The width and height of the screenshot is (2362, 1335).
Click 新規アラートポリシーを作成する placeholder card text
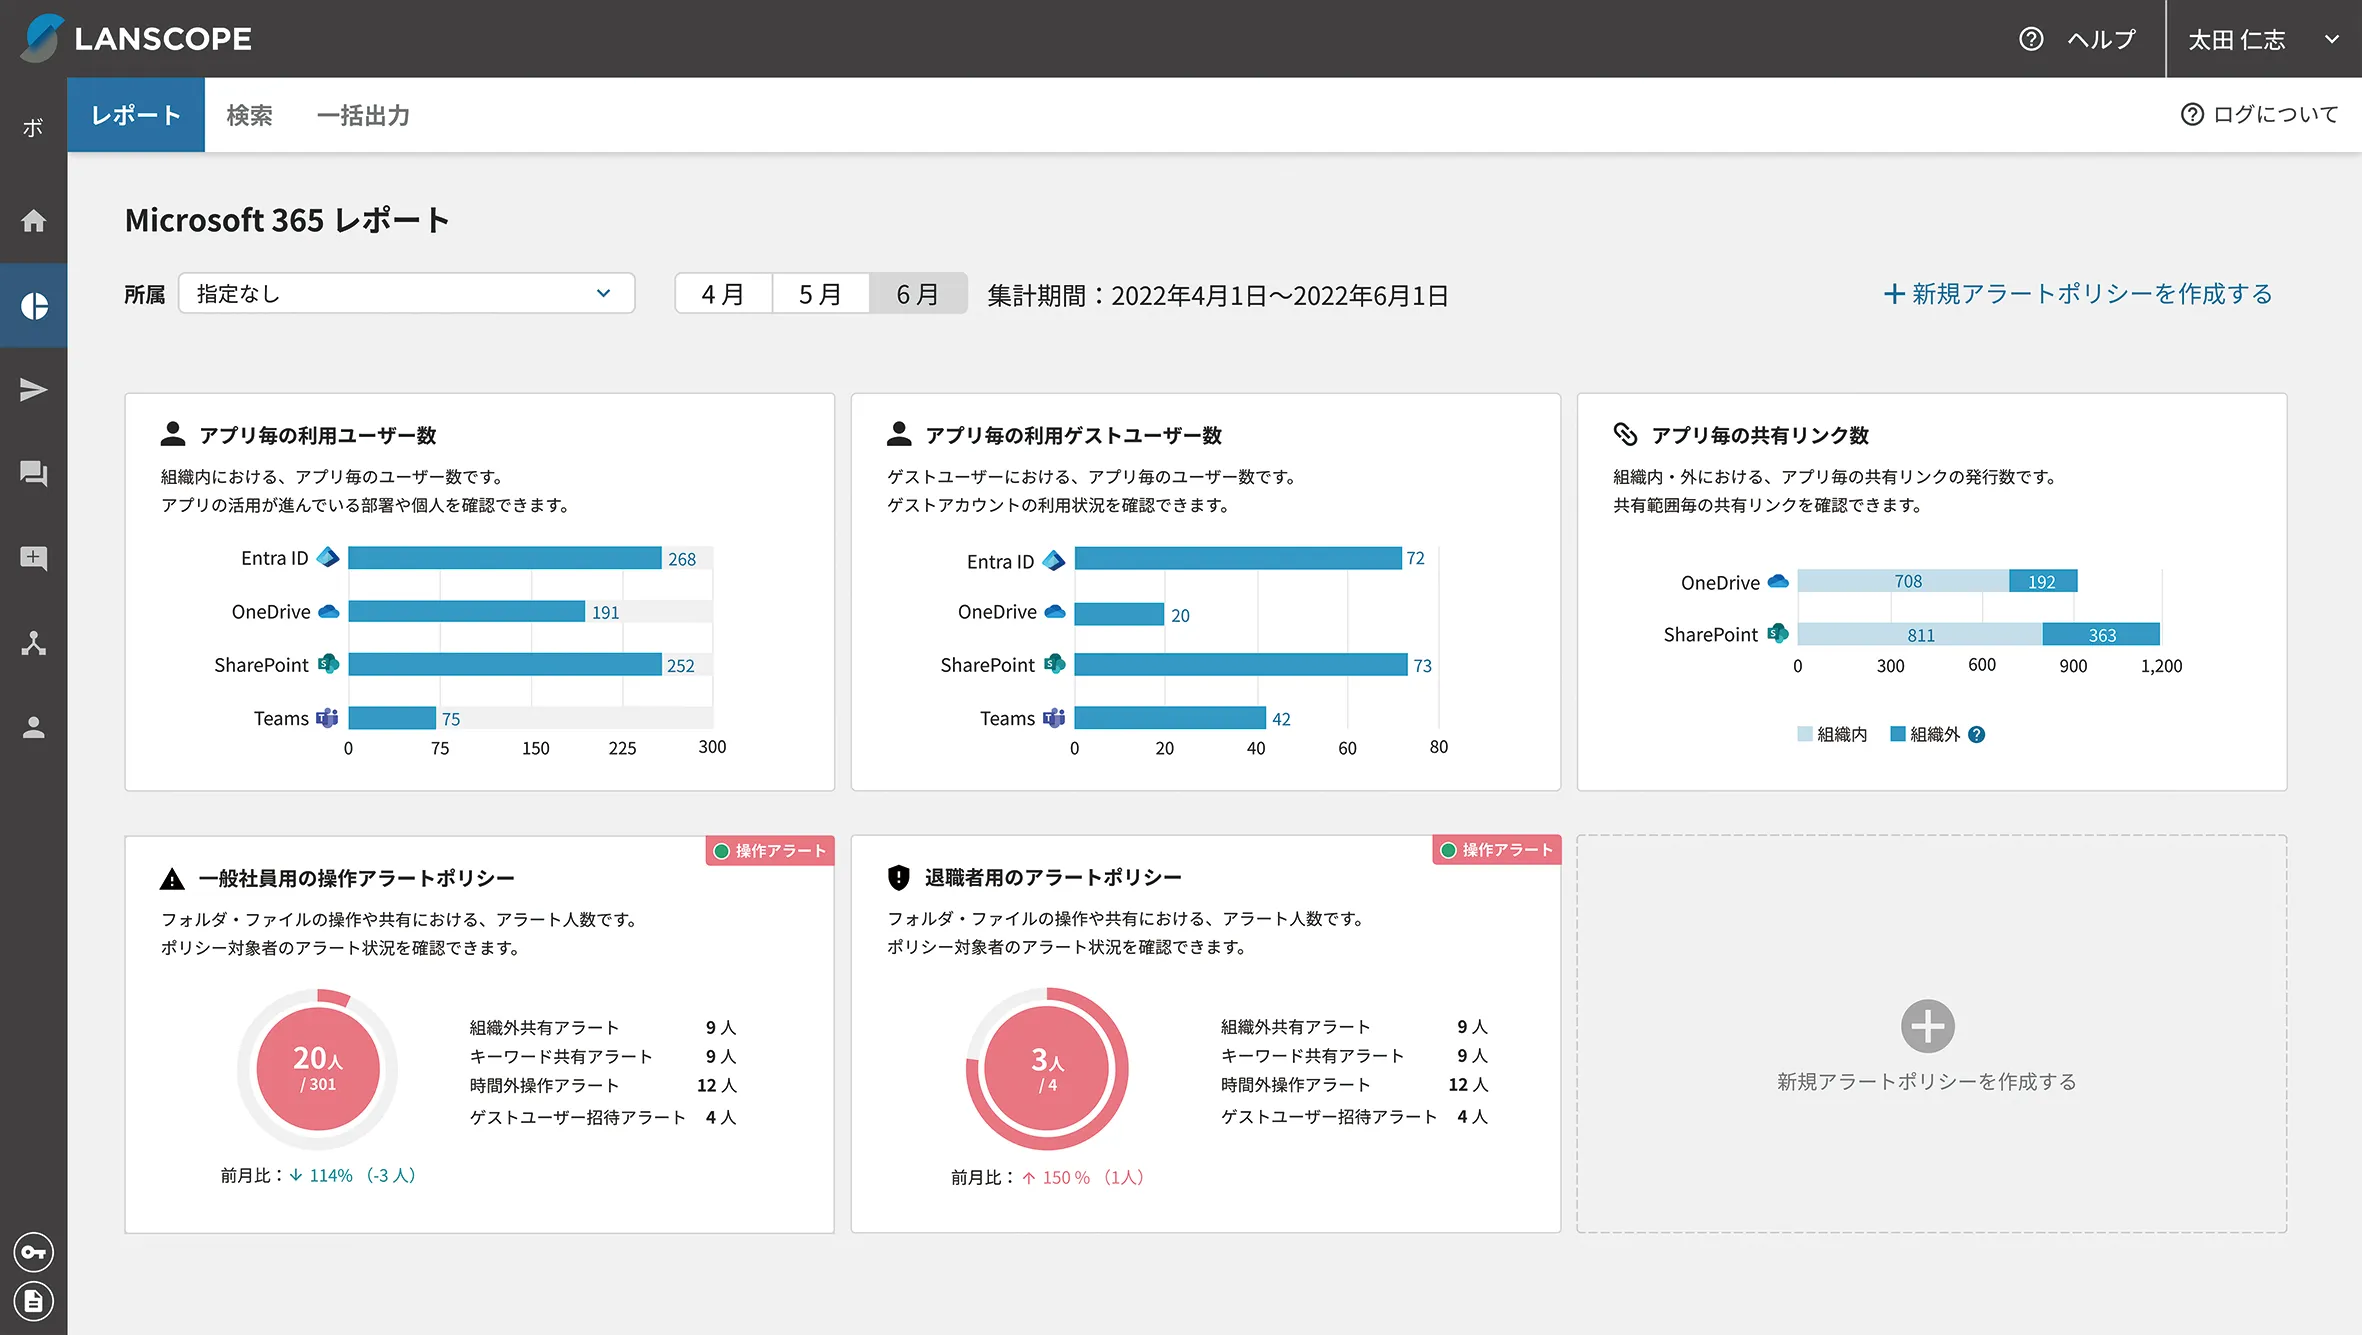(x=1926, y=1082)
